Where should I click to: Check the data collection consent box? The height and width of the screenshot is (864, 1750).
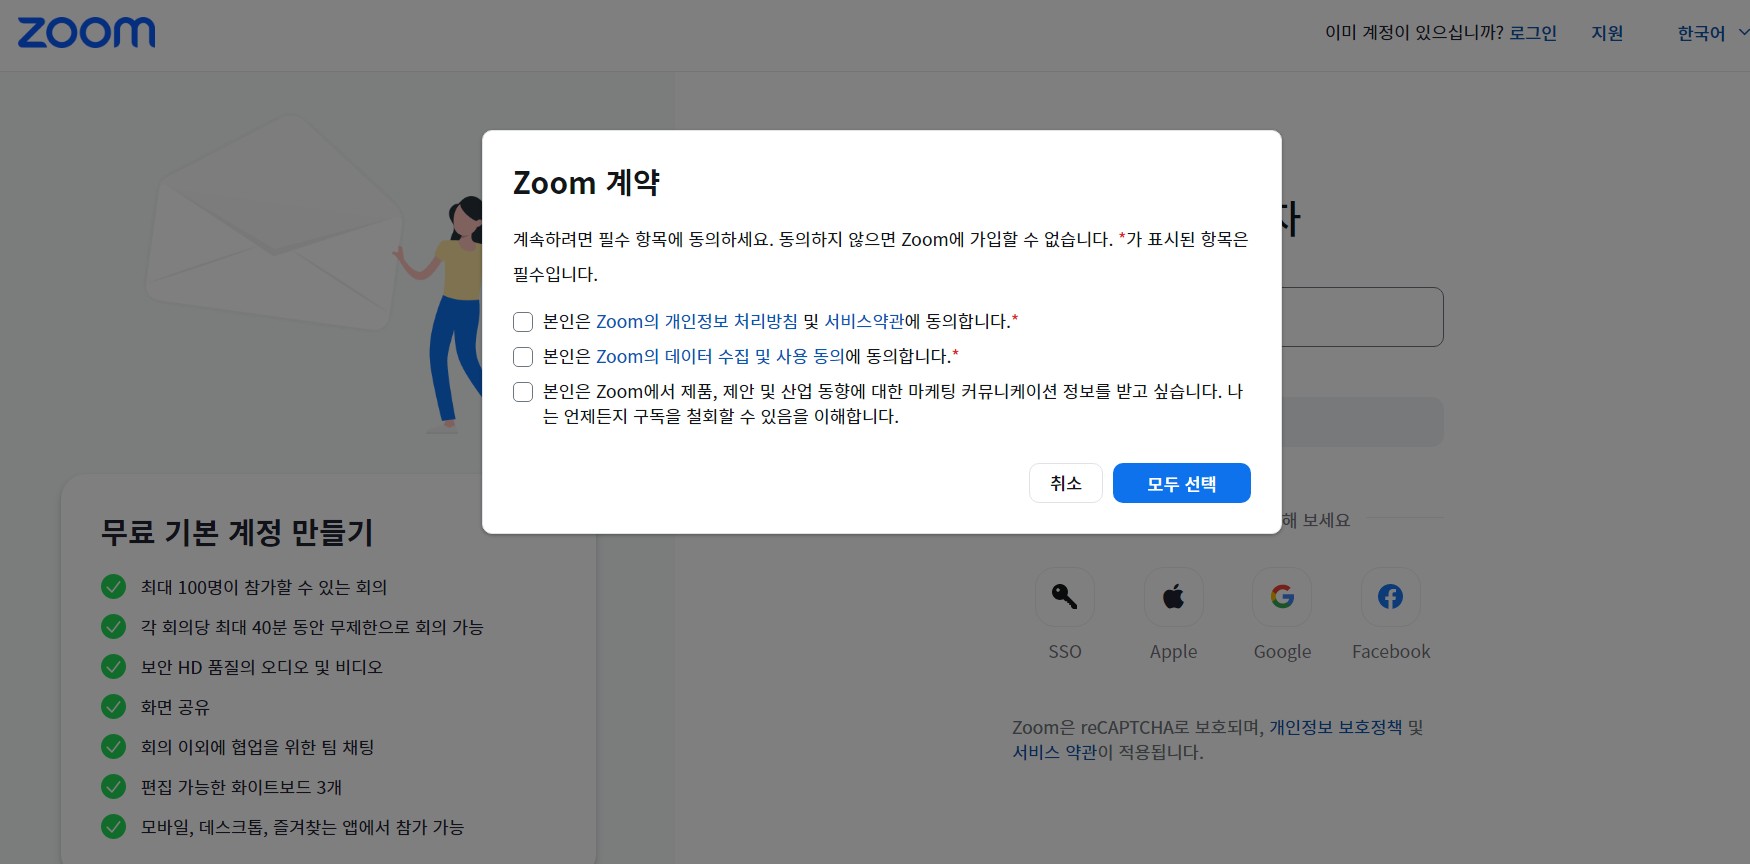point(523,357)
